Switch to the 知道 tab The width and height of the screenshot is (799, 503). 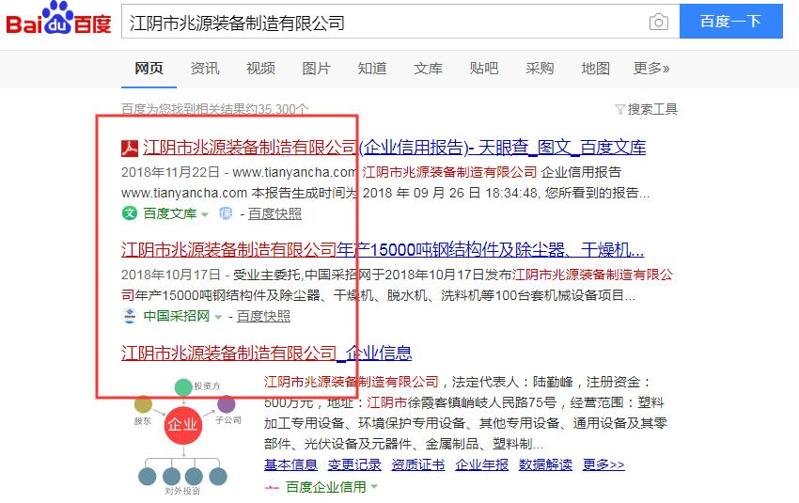[372, 68]
